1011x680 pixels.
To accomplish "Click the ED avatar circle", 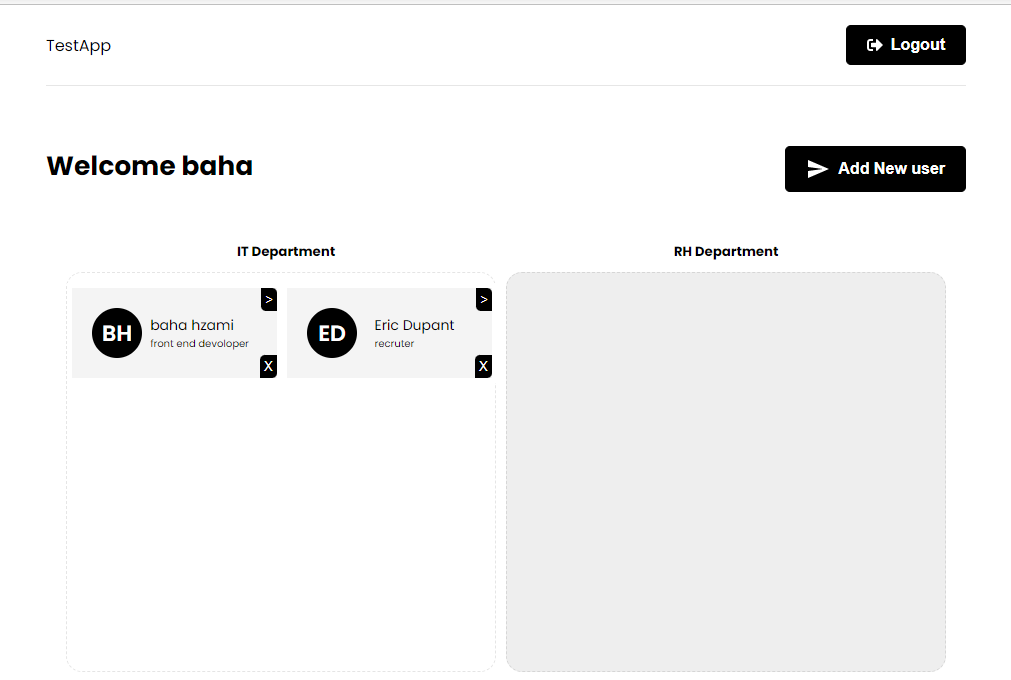I will coord(331,332).
